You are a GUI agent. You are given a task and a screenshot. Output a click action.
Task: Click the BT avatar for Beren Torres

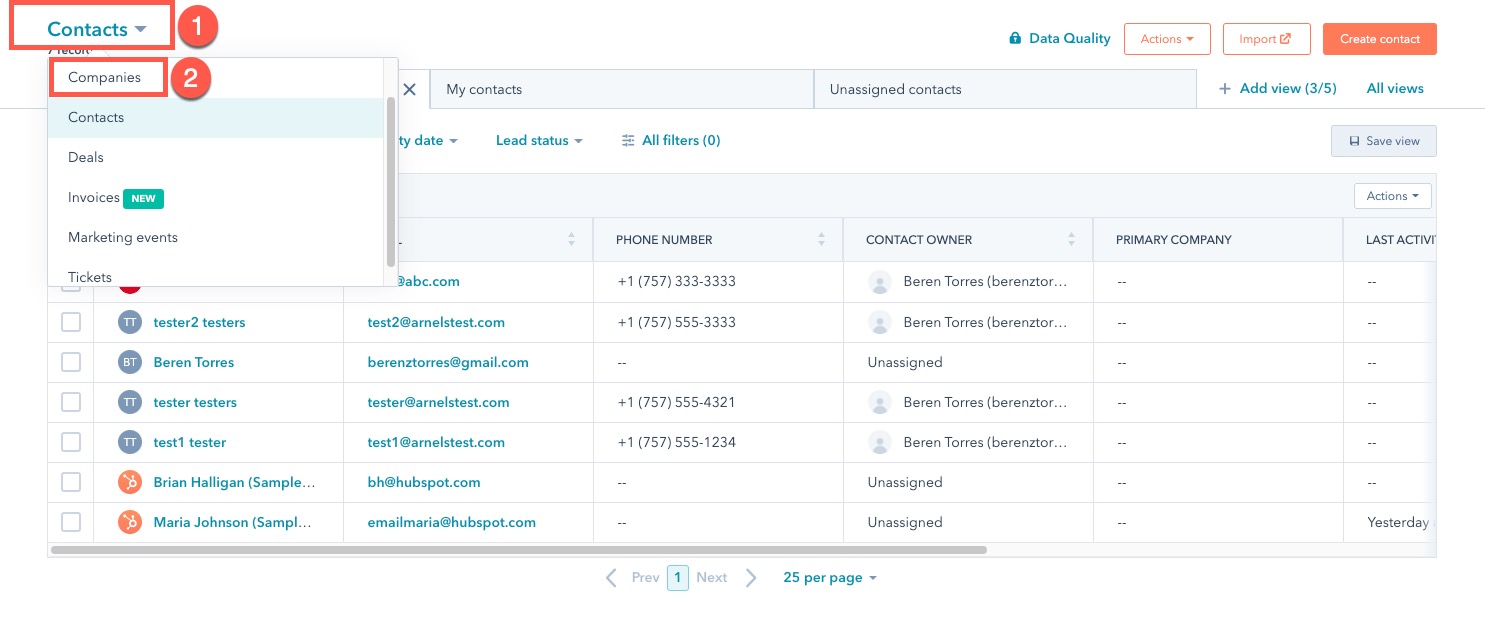point(130,362)
